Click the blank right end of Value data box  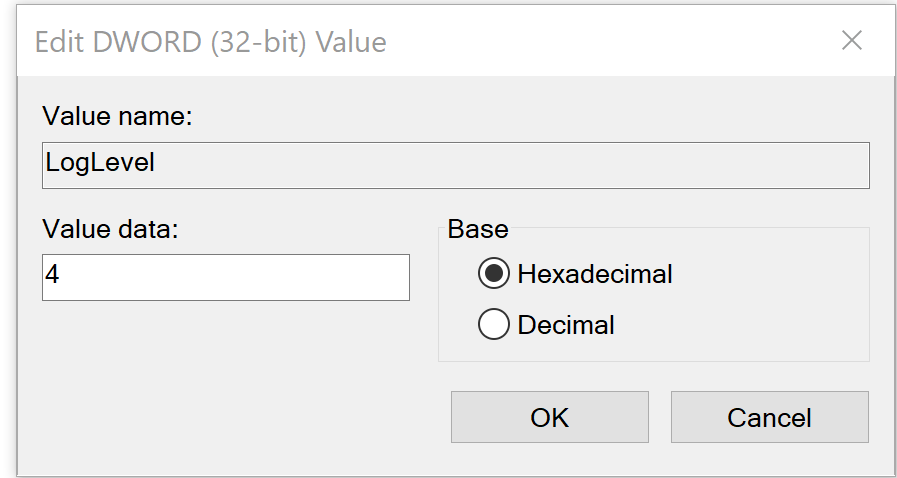pos(380,277)
